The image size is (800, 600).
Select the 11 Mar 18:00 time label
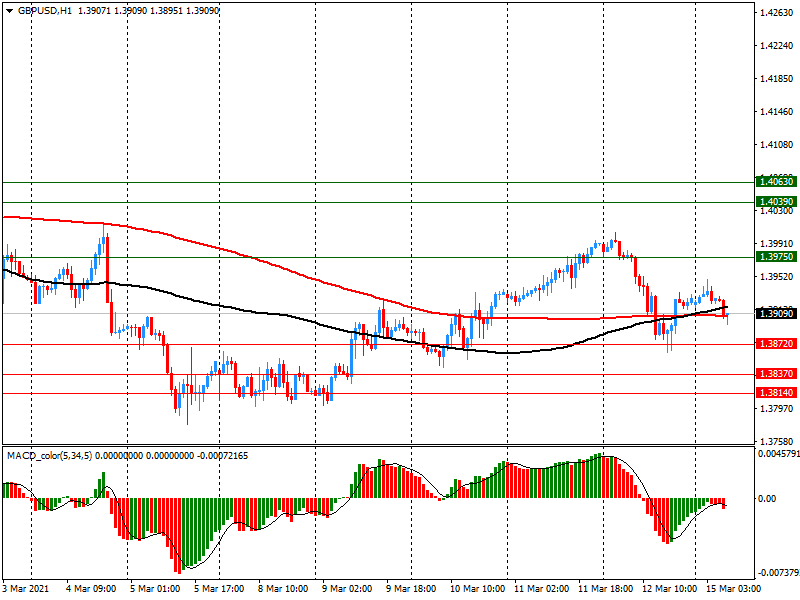tap(605, 589)
